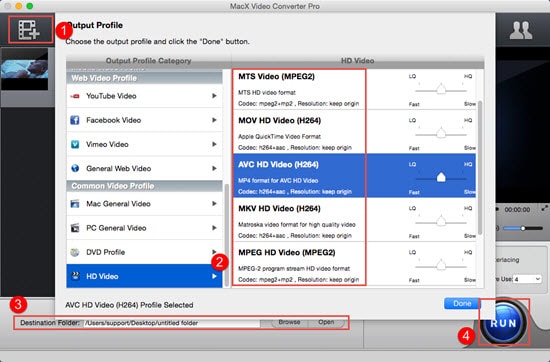Select PC General Video category
The height and width of the screenshot is (362, 550).
pos(144,228)
